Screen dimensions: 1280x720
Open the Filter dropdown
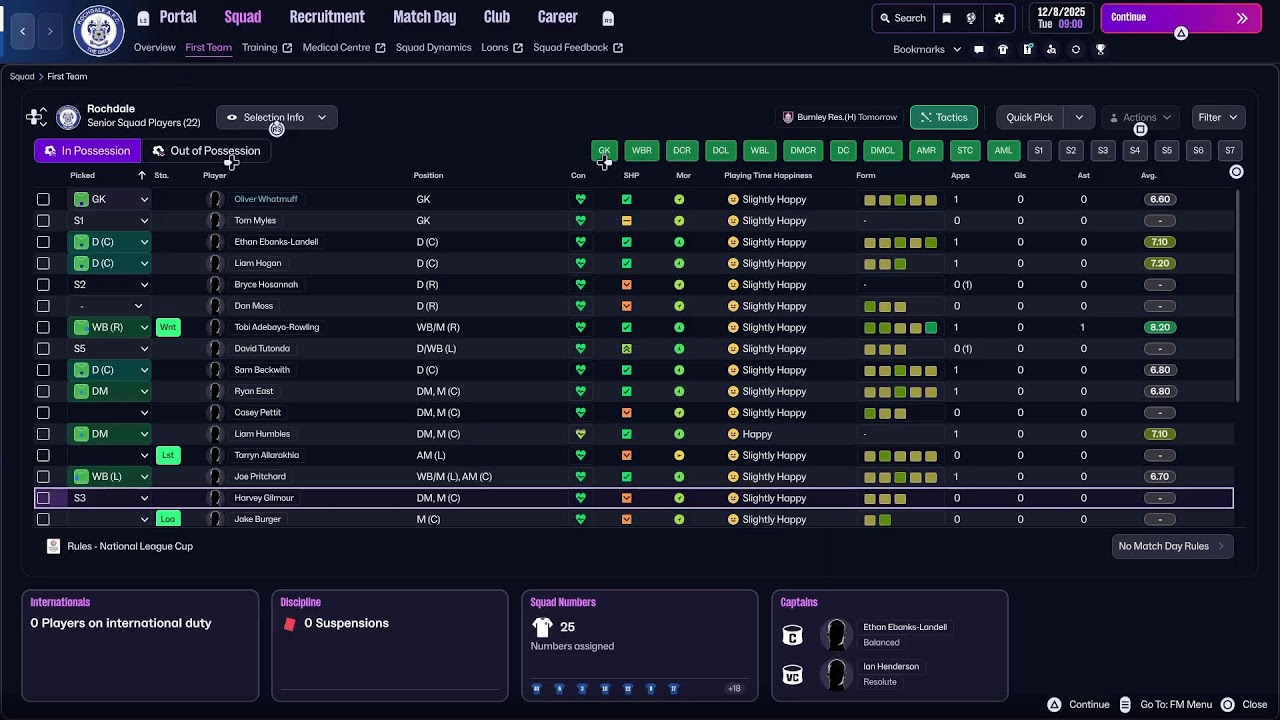[1218, 117]
